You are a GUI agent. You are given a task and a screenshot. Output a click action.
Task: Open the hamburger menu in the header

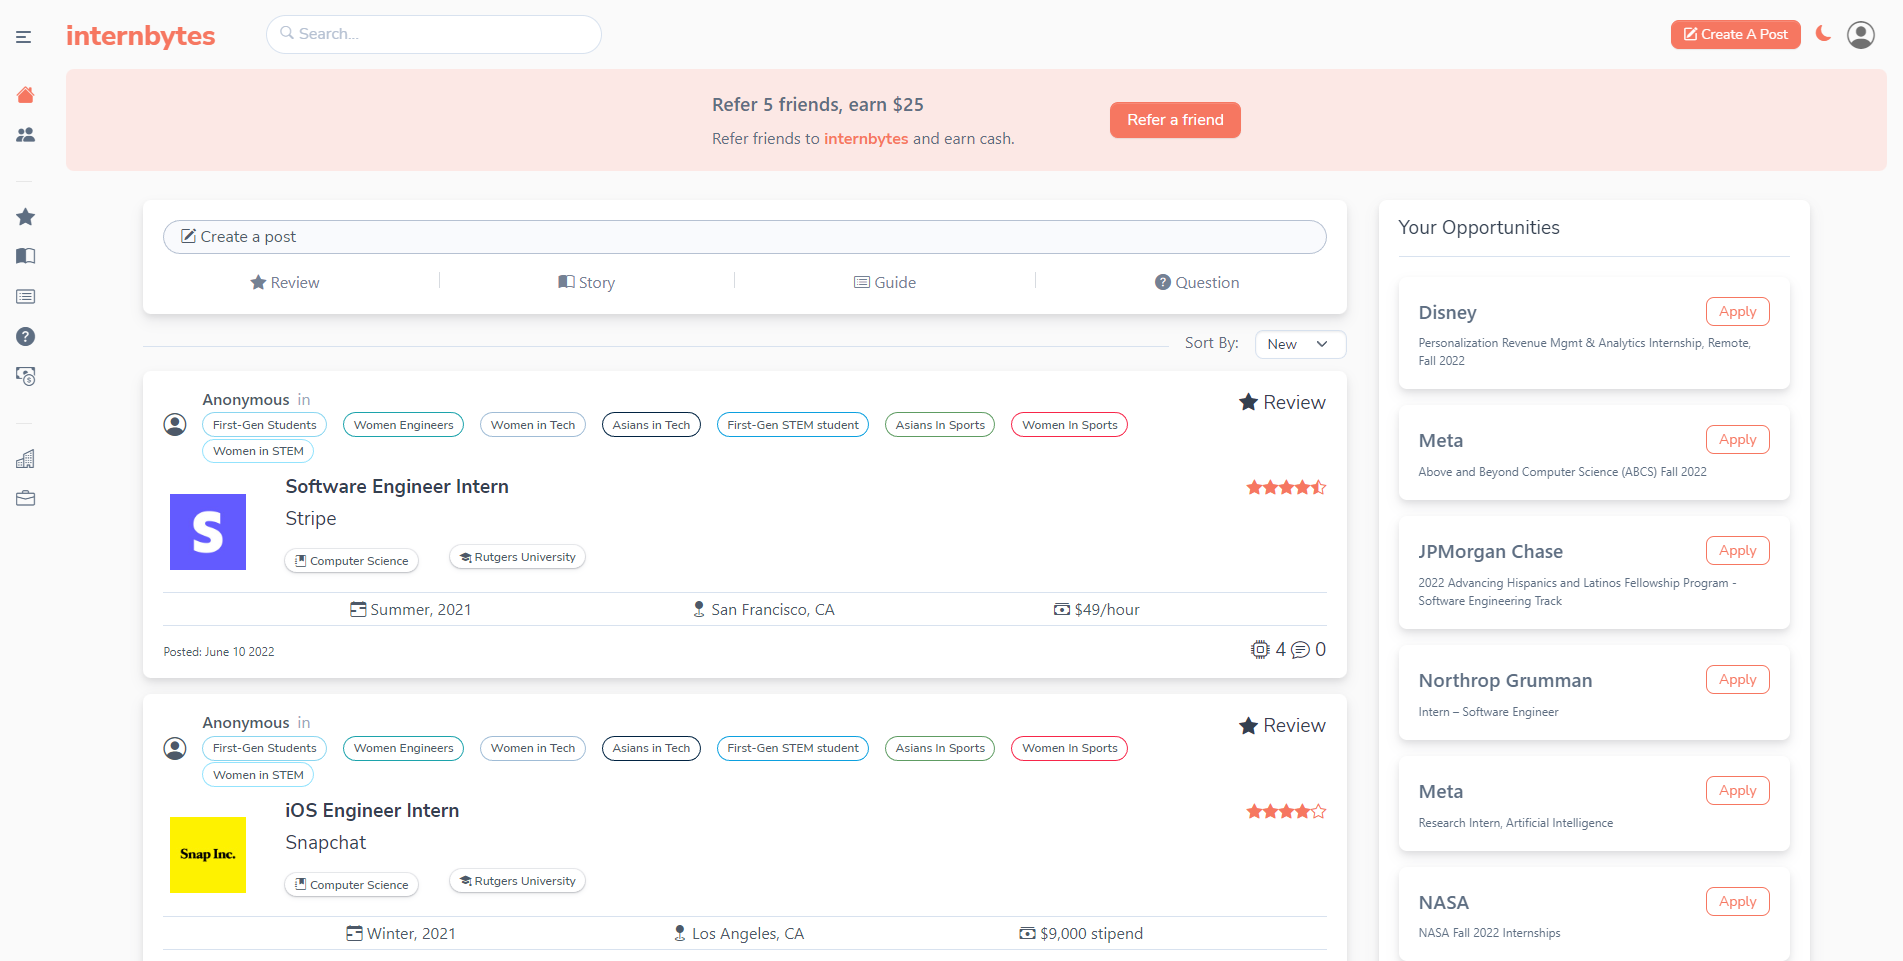[x=24, y=37]
